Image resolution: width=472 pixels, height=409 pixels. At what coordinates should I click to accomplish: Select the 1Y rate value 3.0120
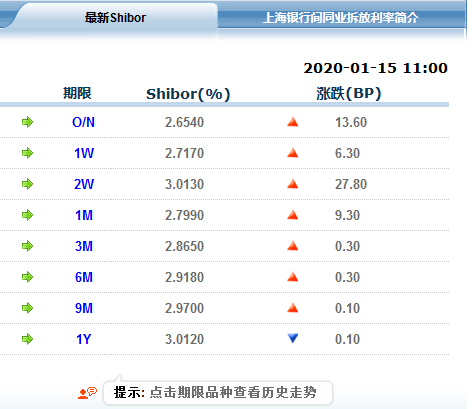point(184,339)
